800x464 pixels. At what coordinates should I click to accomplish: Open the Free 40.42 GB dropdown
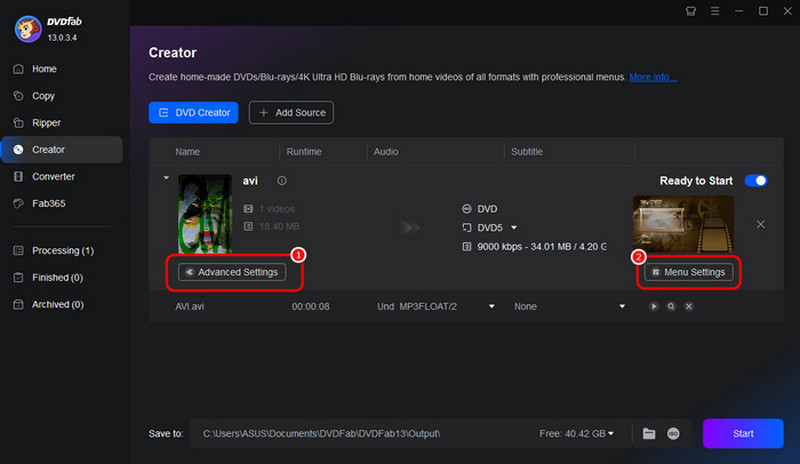tap(577, 433)
